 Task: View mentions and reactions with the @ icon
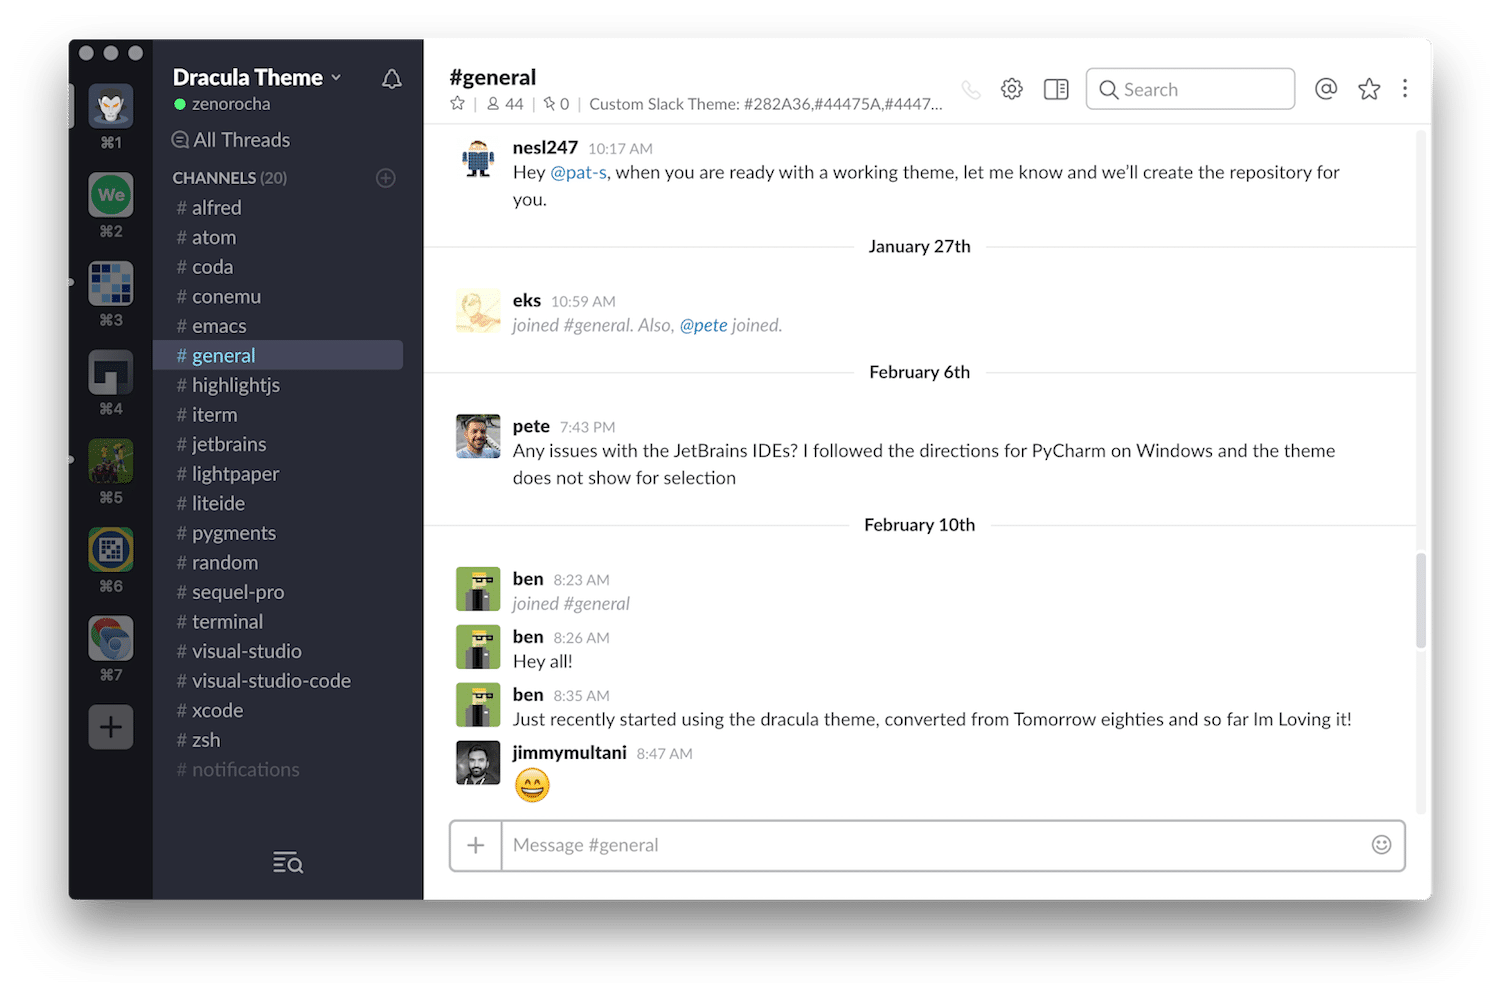click(x=1326, y=89)
